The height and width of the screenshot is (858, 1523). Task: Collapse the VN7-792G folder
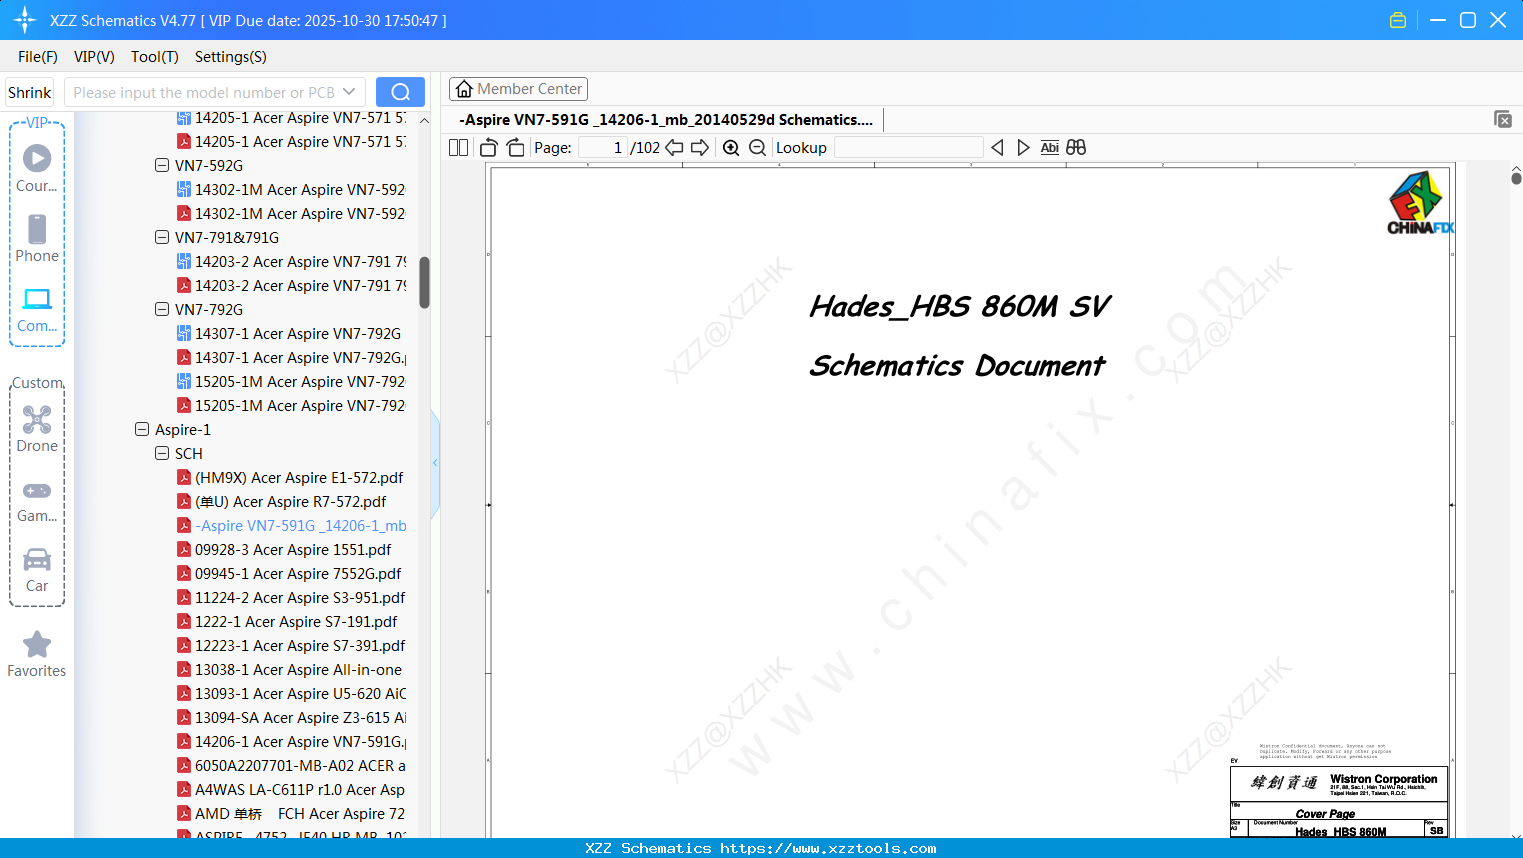coord(162,309)
